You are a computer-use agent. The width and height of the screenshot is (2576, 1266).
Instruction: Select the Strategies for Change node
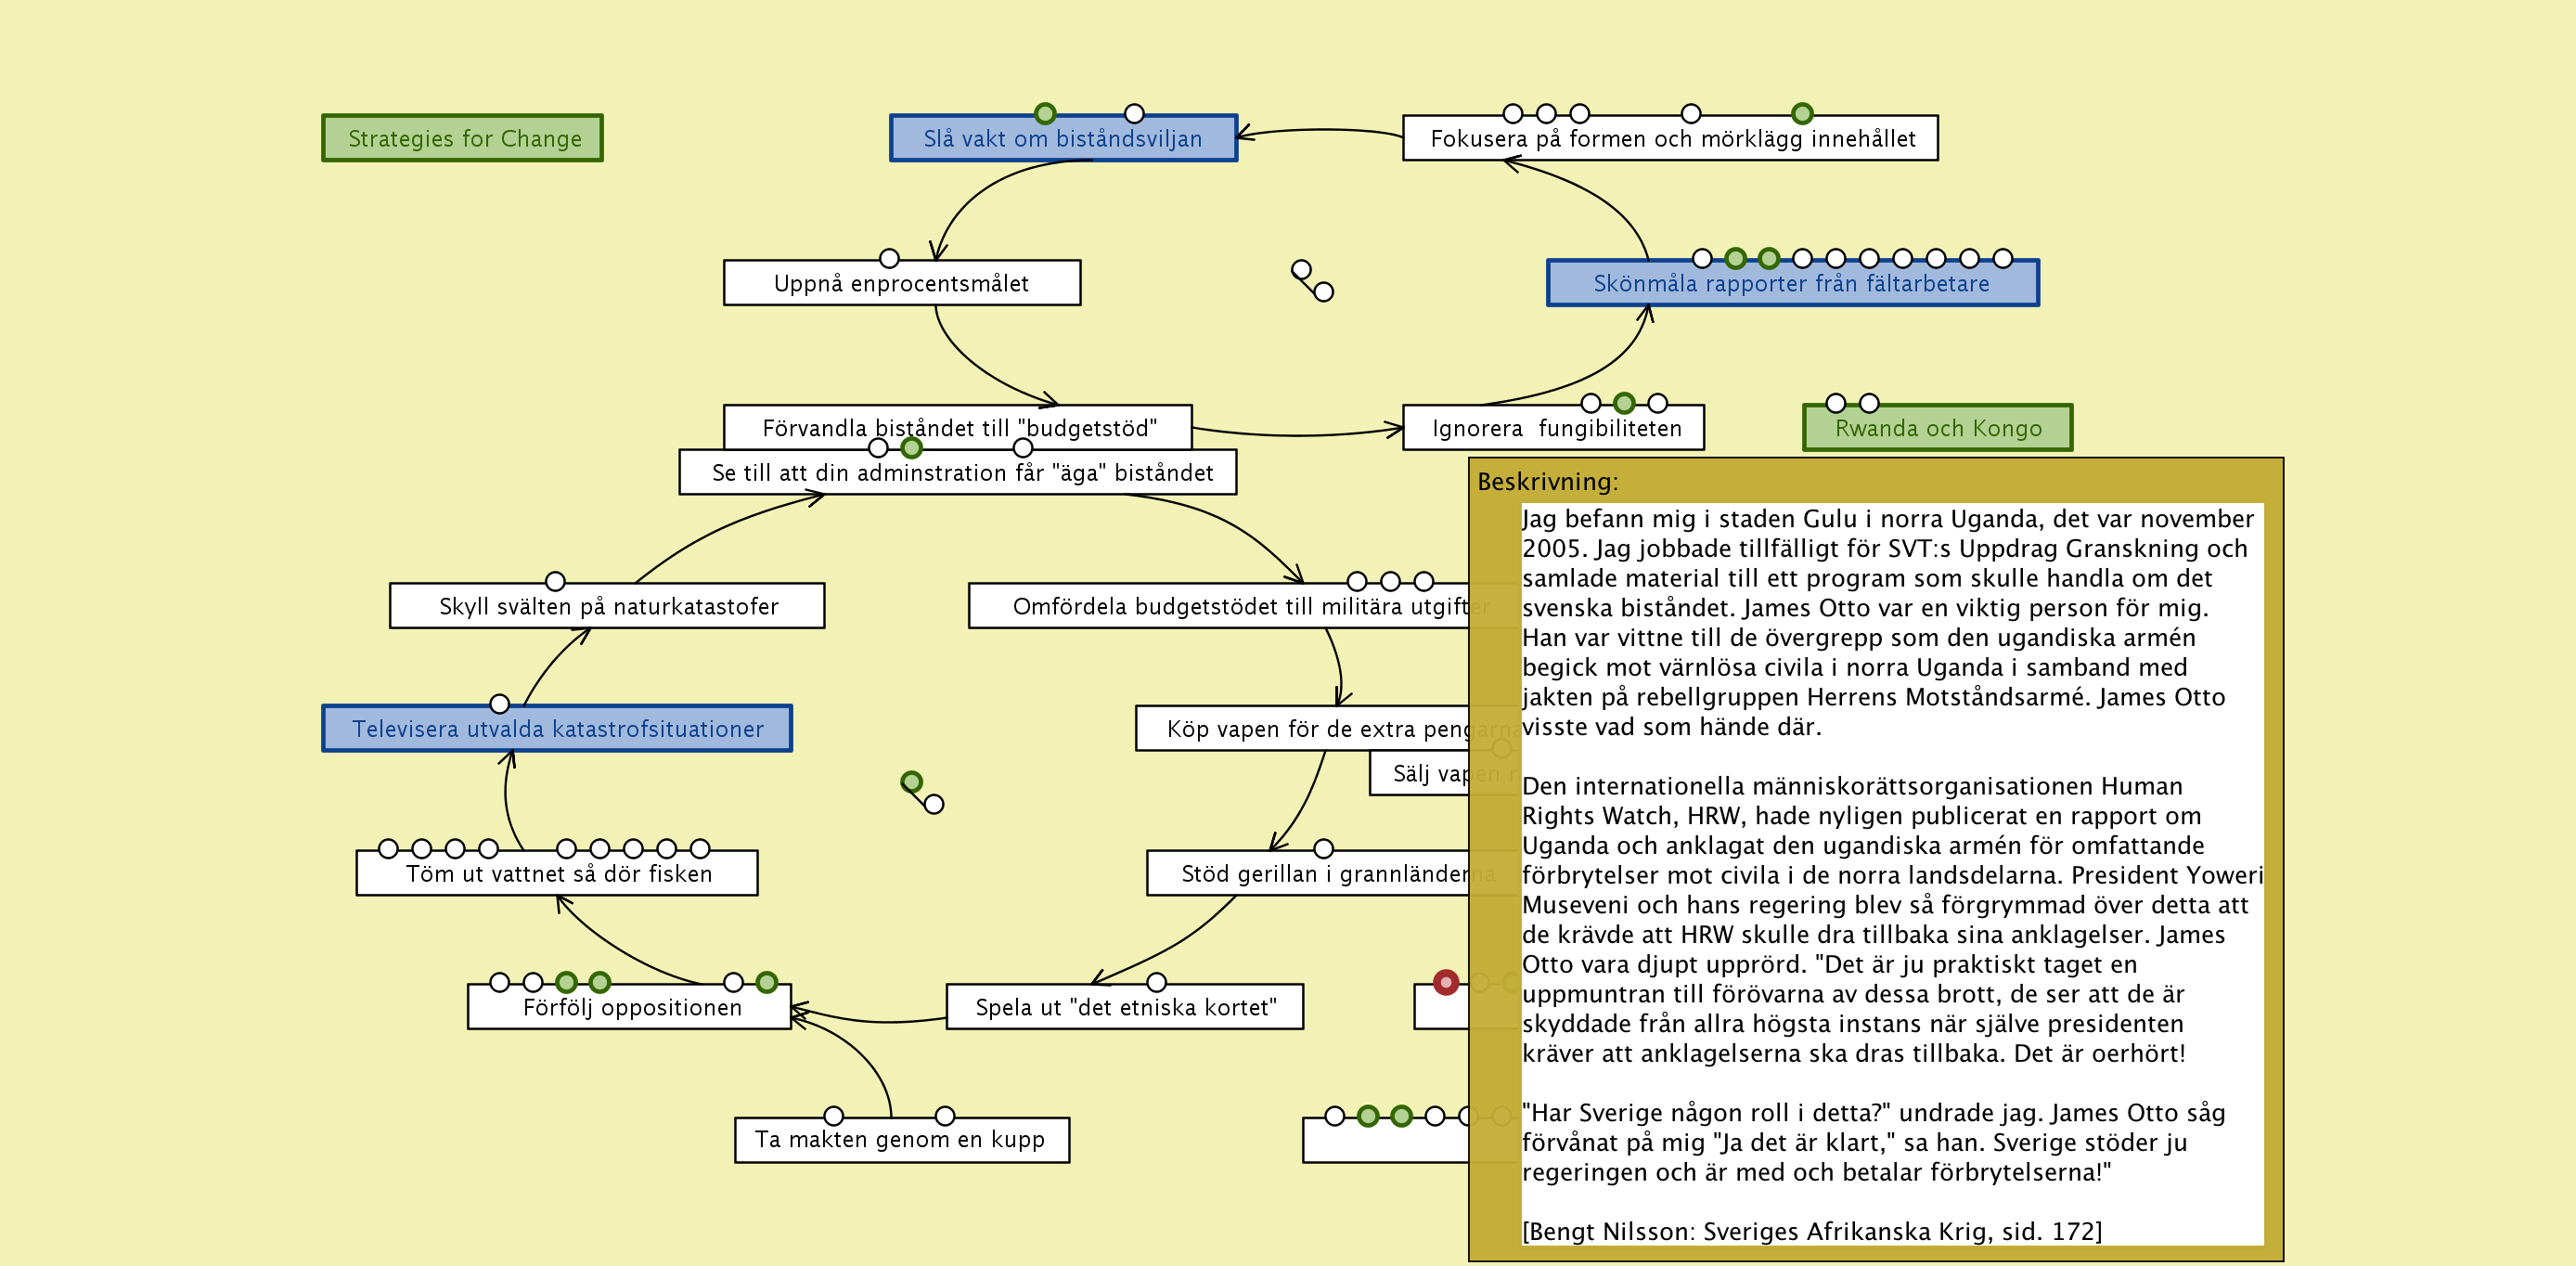tap(462, 138)
